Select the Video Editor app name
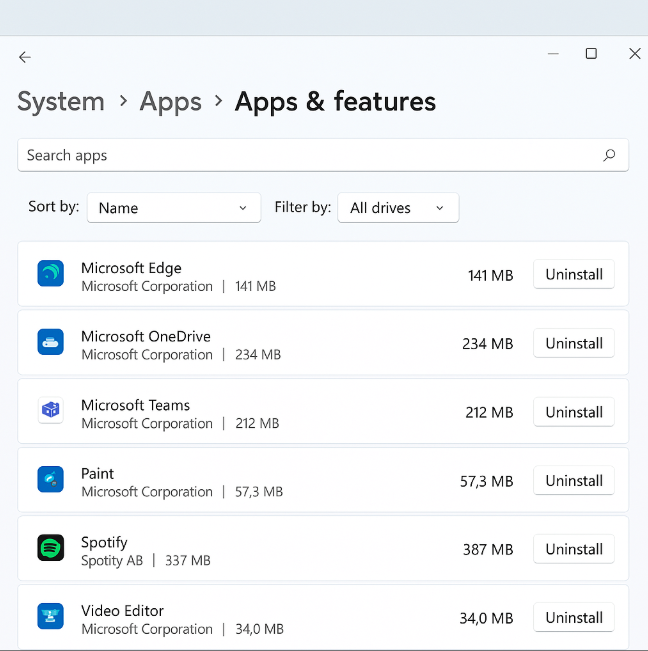 tap(122, 611)
